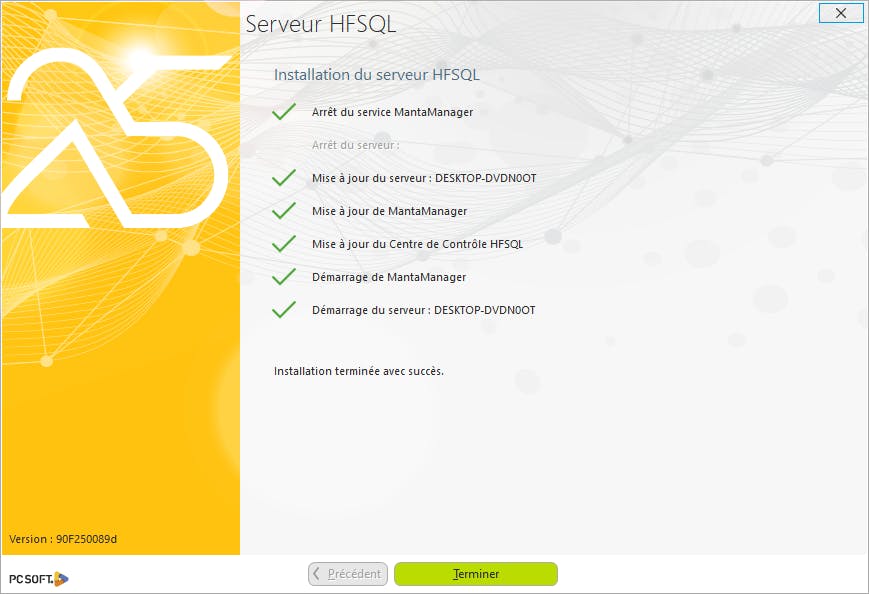
Task: Click the Terminer button to finish installation
Action: (x=476, y=573)
